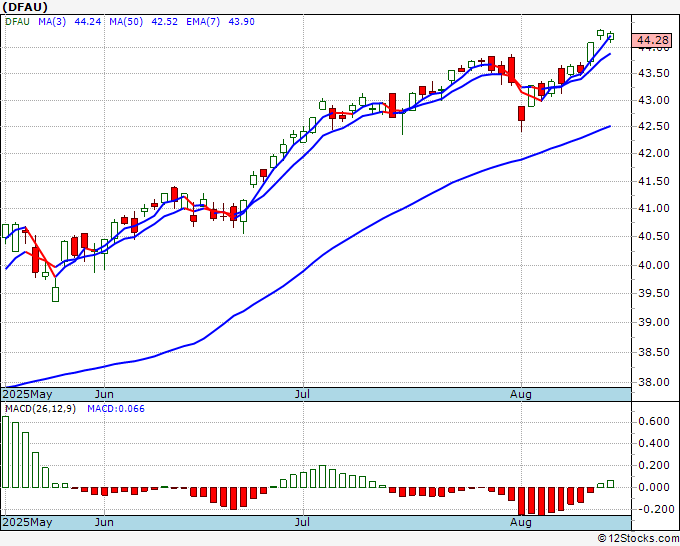680x546 pixels.
Task: Click the 43.00 price axis label
Action: (654, 100)
